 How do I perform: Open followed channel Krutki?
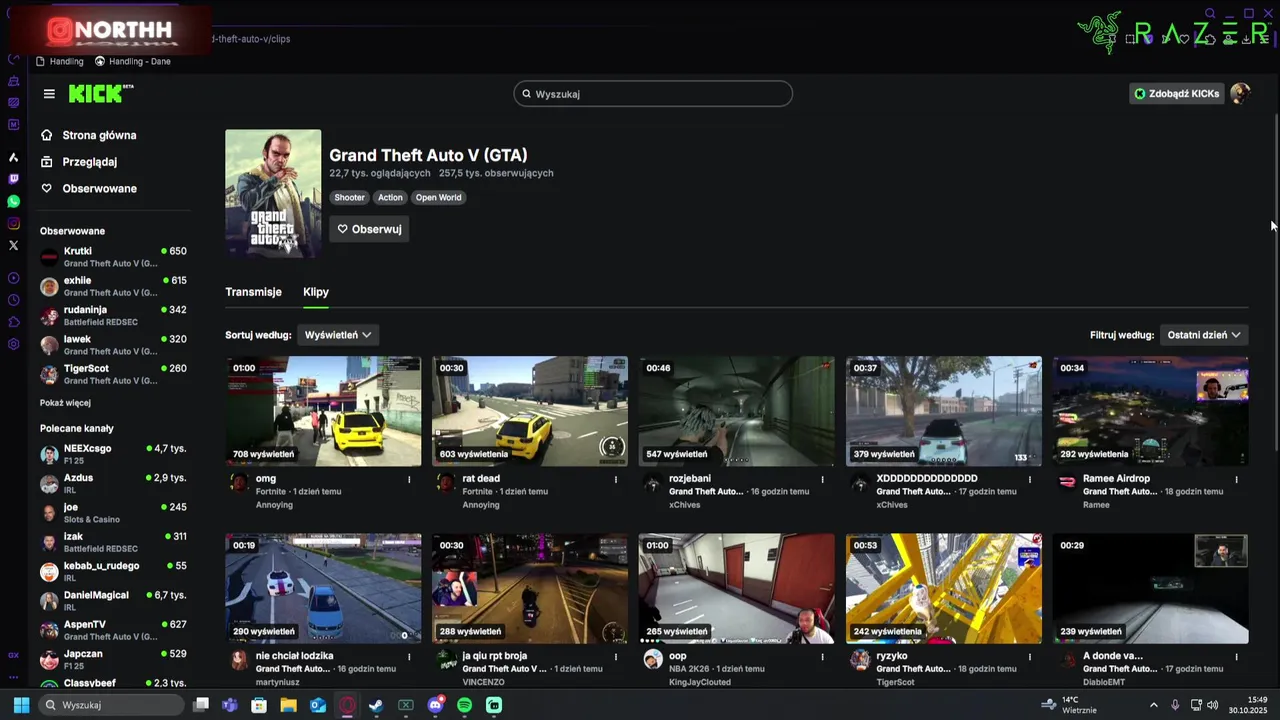pos(113,257)
